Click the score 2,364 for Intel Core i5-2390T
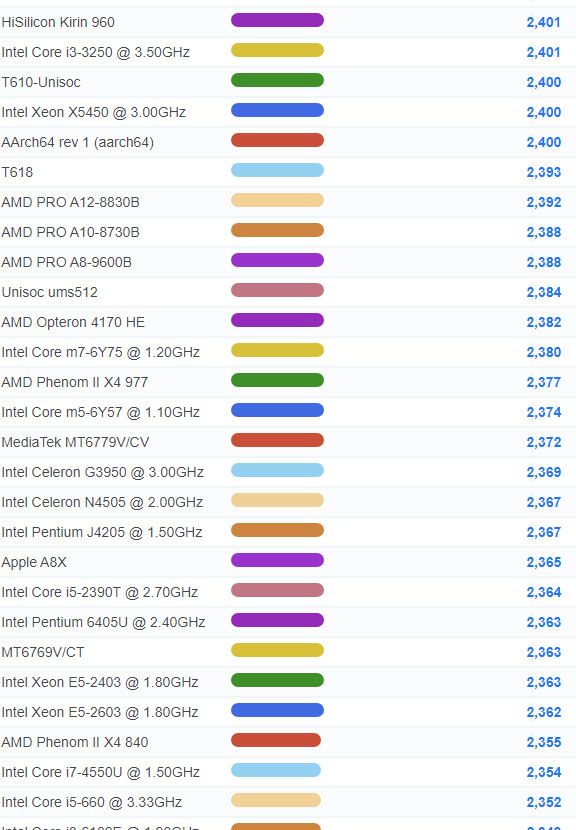576x830 pixels. point(544,592)
